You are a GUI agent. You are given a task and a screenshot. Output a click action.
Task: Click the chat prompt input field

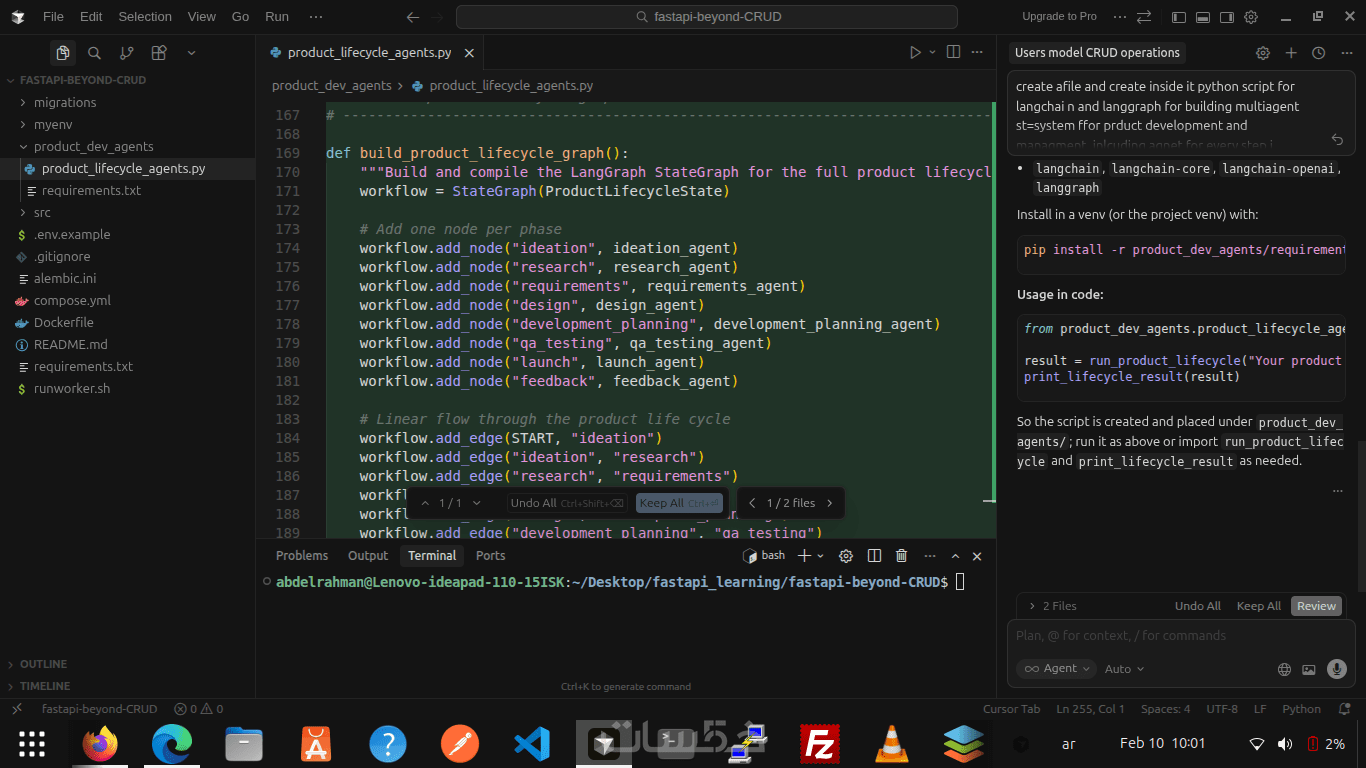pyautogui.click(x=1180, y=636)
